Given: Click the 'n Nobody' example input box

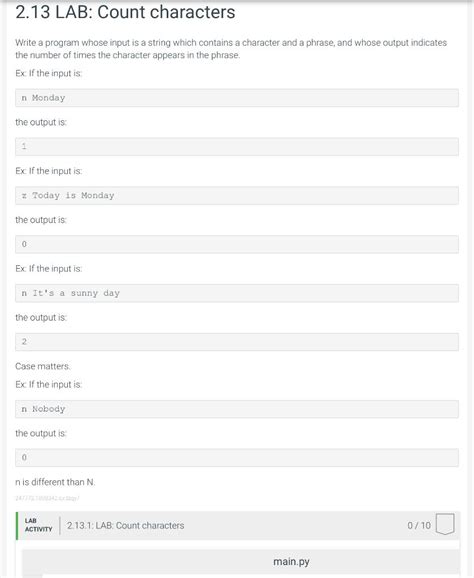Looking at the screenshot, I should point(237,409).
